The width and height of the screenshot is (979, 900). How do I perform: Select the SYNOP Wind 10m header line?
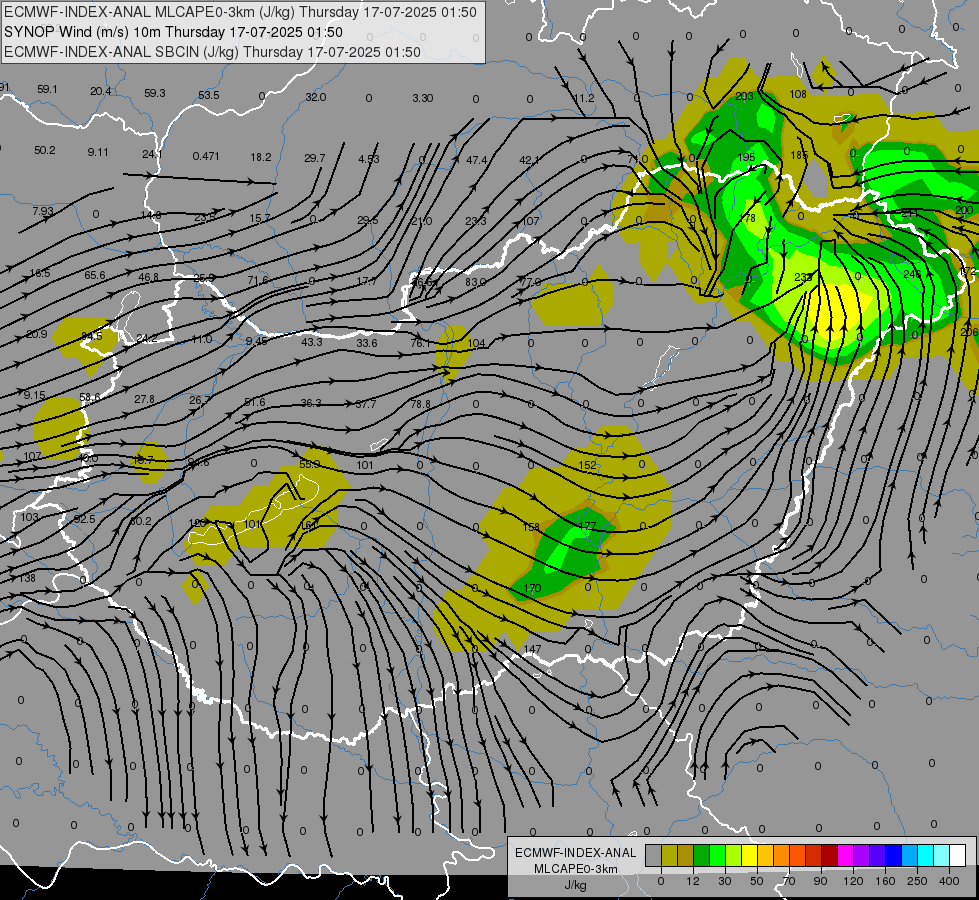173,32
